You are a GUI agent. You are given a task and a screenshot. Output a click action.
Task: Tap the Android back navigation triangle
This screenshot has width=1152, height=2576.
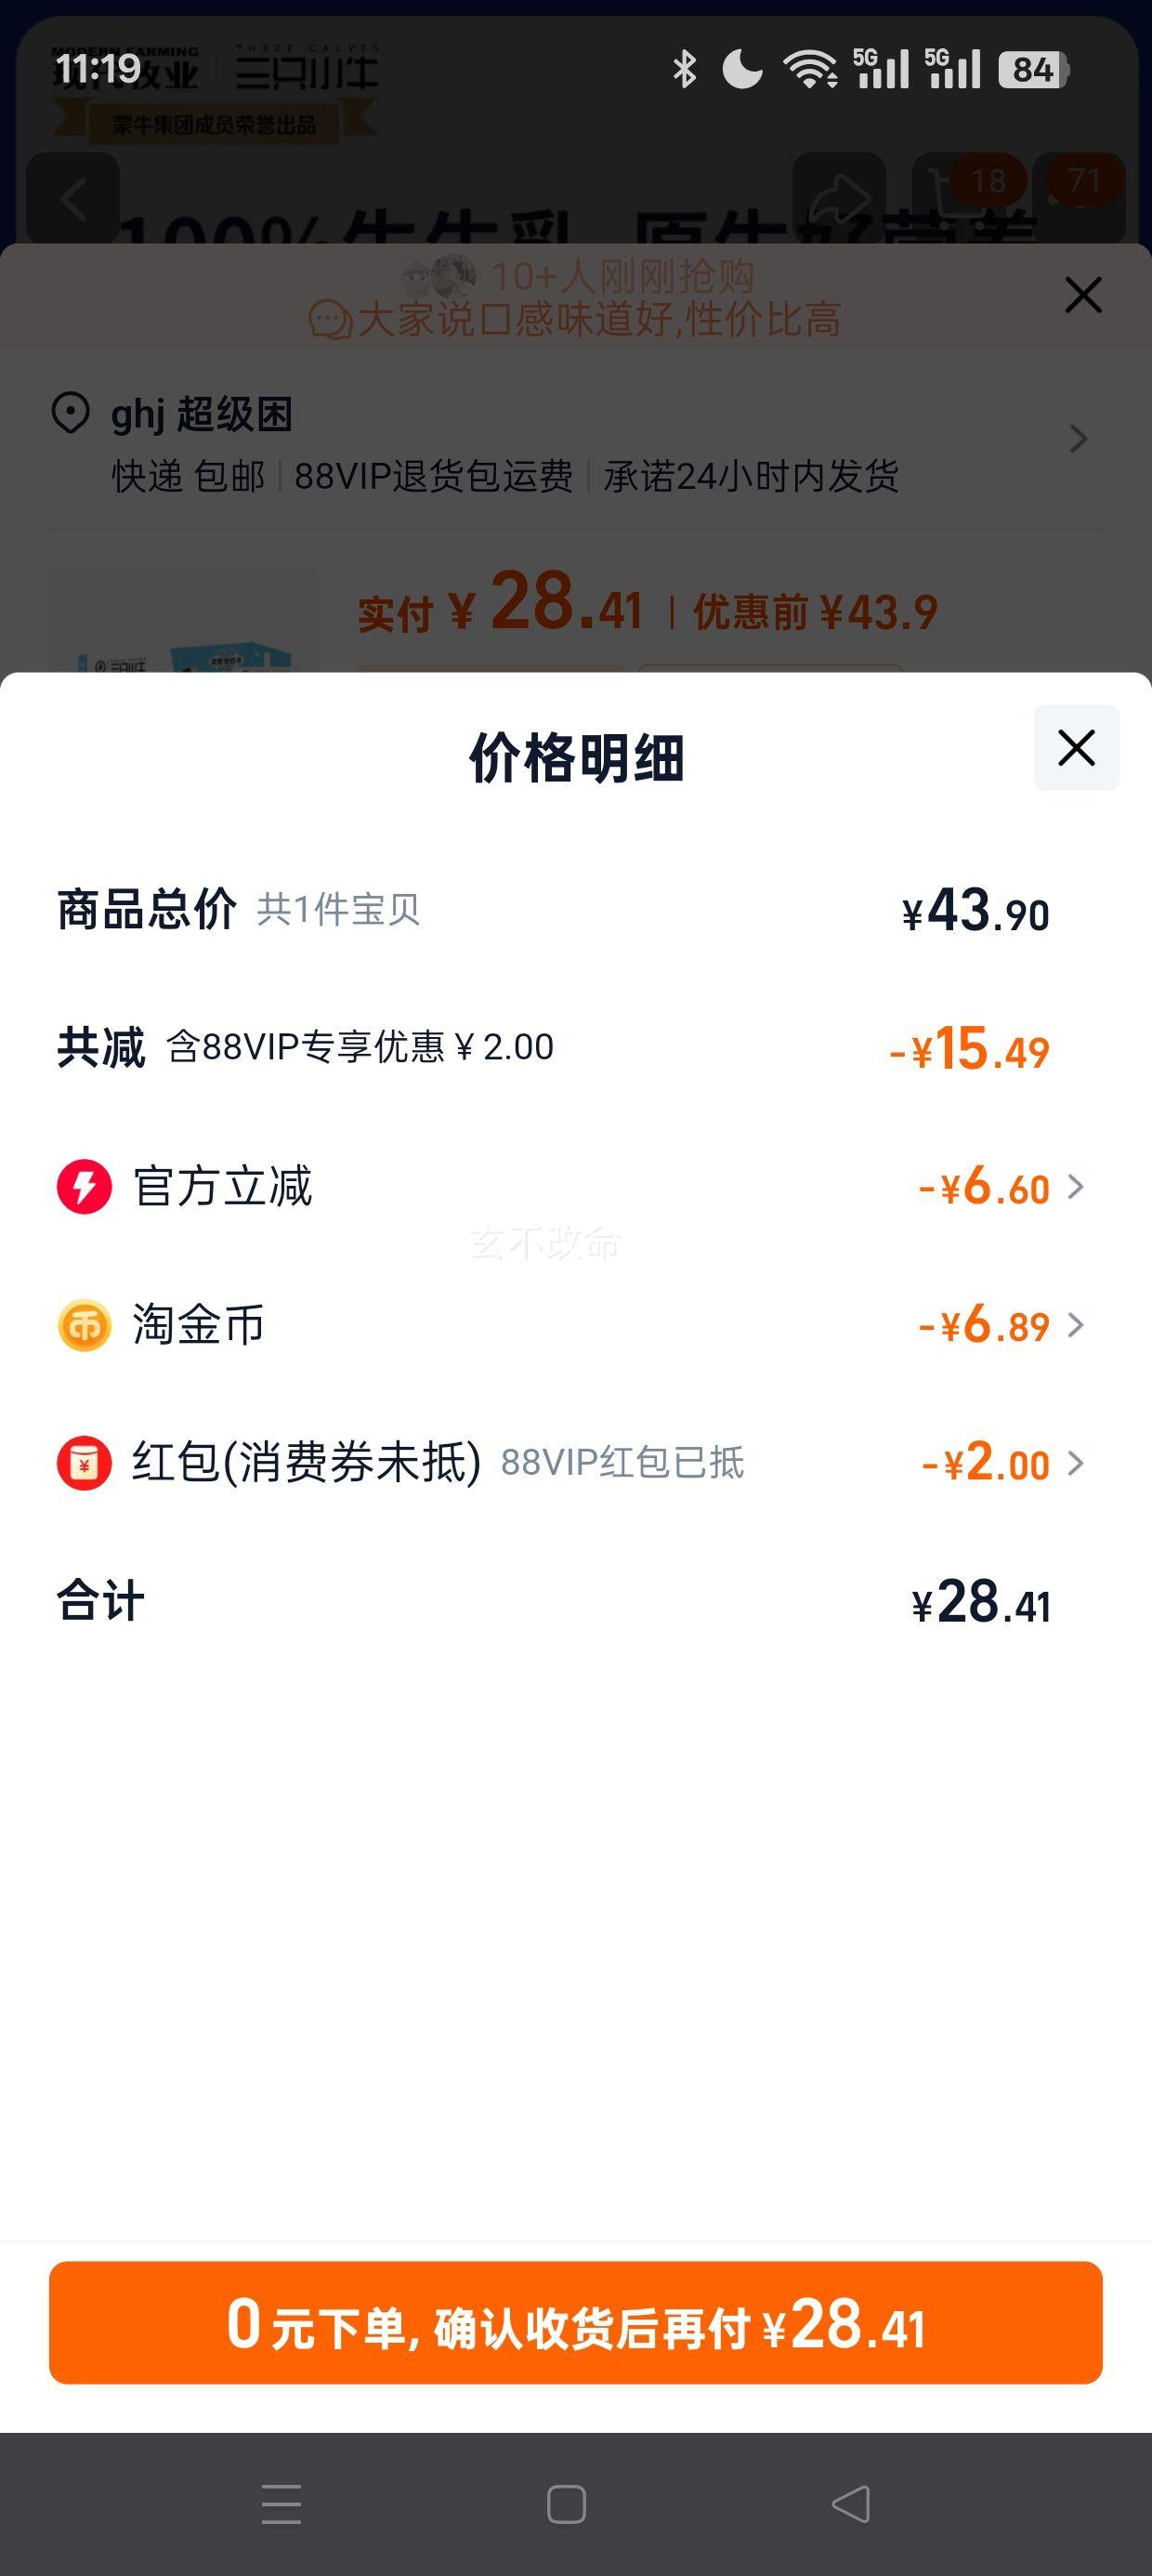(851, 2504)
